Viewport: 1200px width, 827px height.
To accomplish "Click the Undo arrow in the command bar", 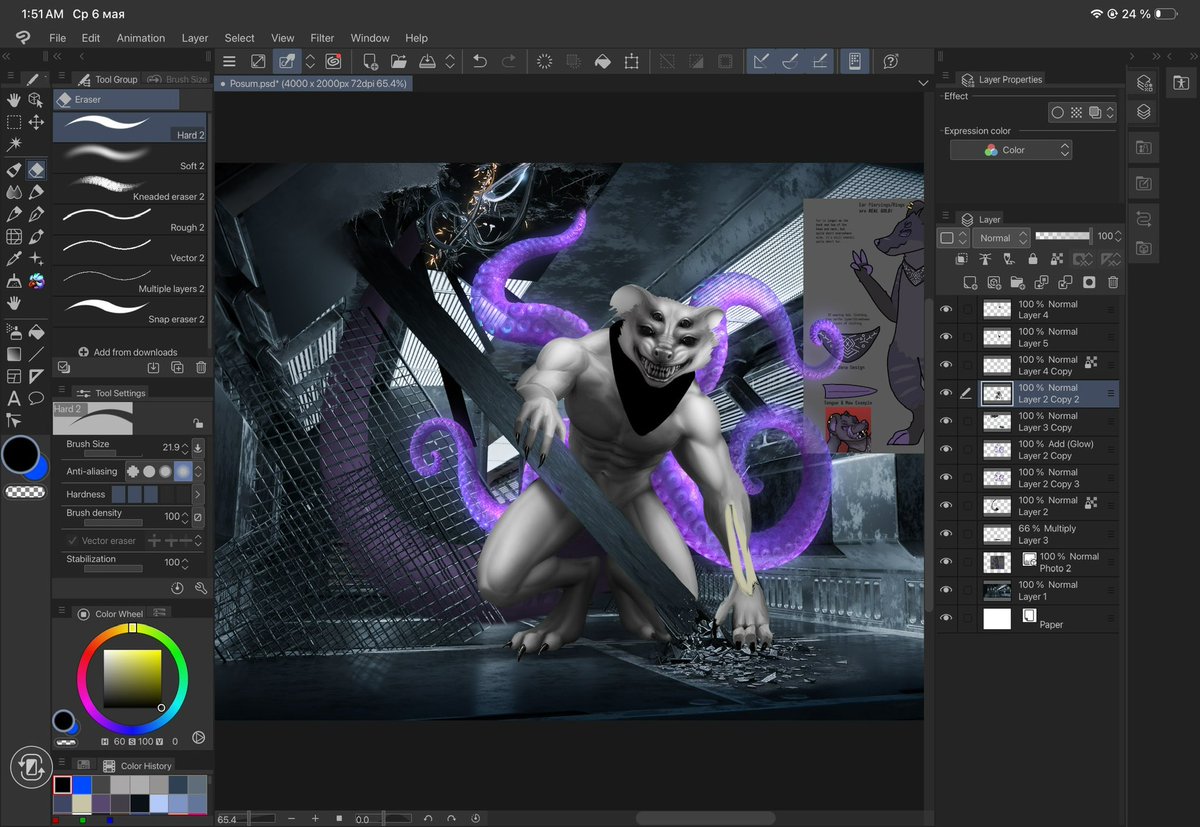I will tap(480, 62).
